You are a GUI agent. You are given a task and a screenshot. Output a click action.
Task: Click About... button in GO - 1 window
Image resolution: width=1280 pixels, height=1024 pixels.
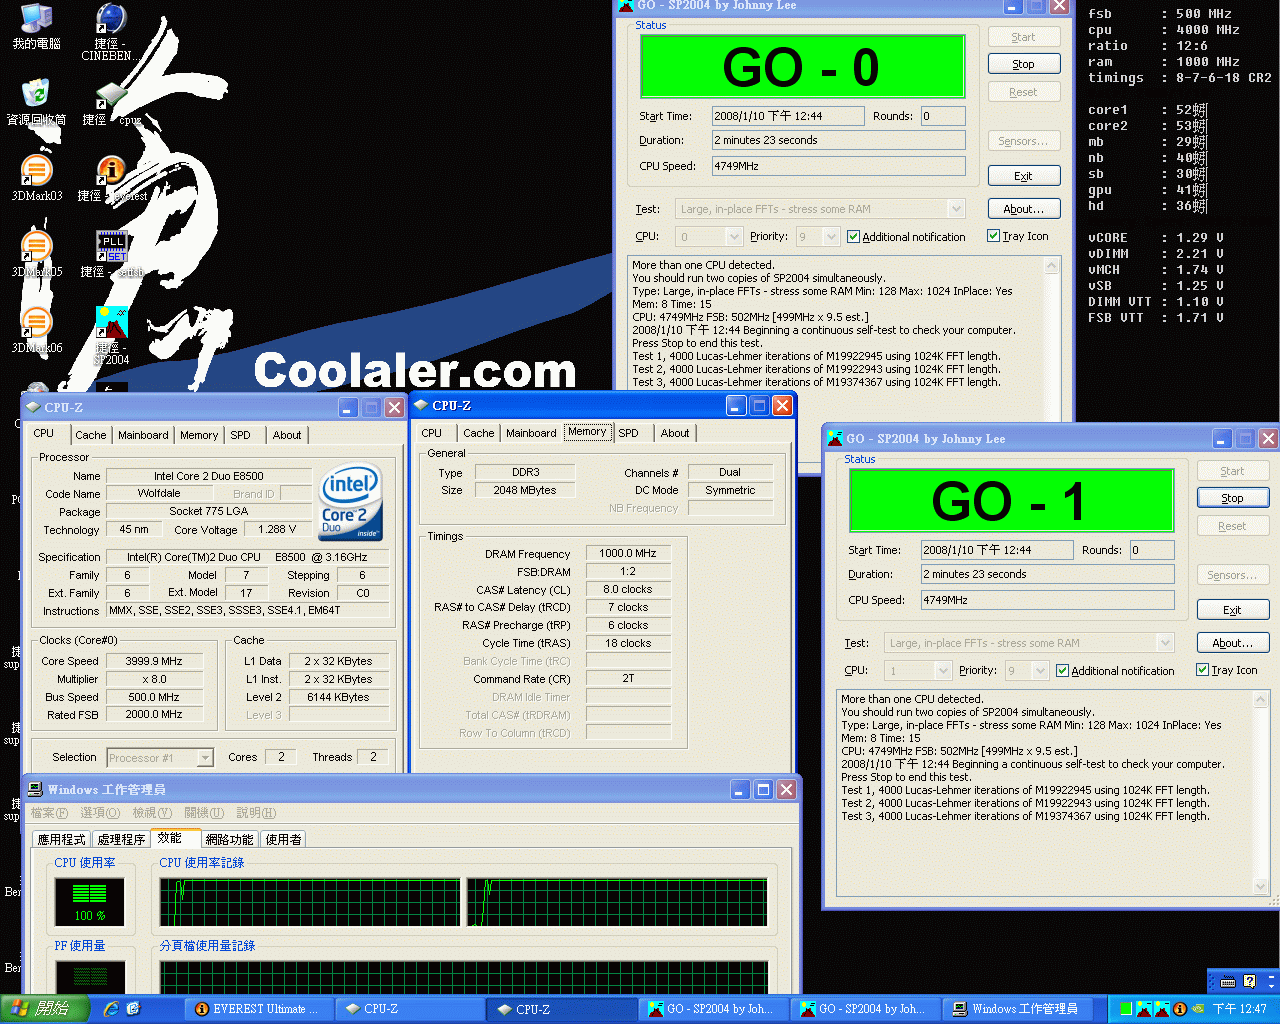click(1232, 643)
